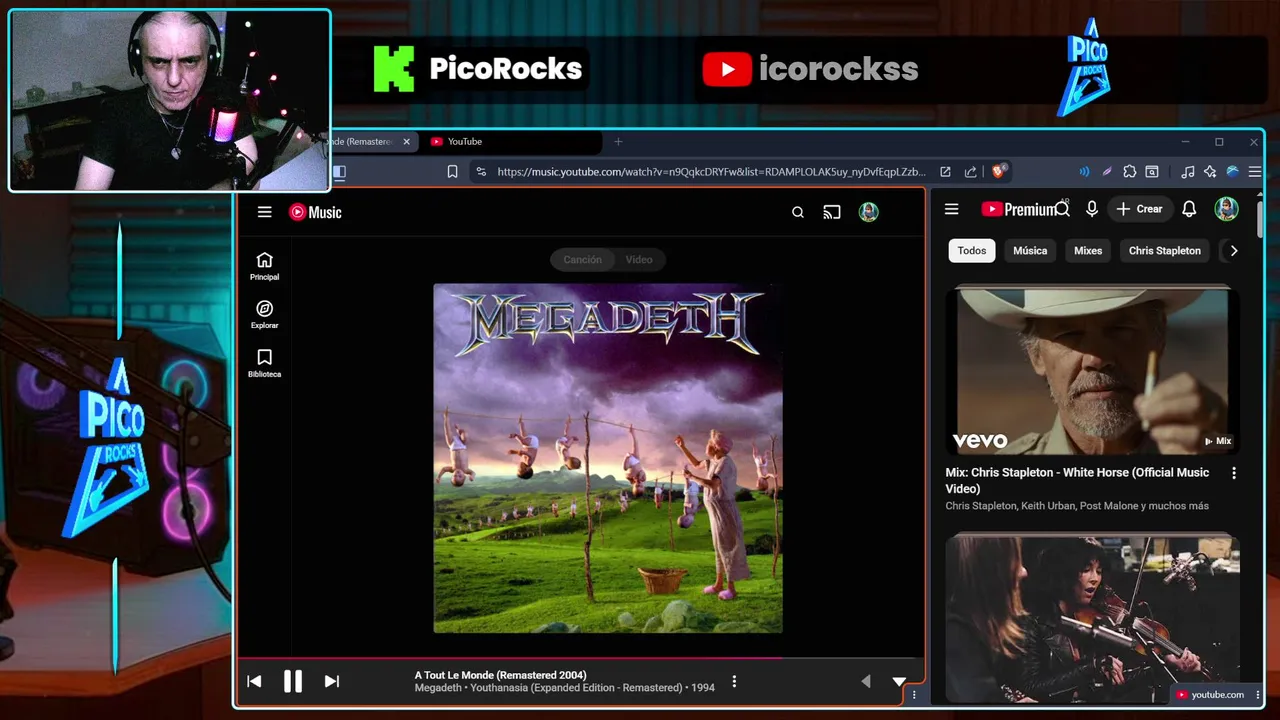Switch to Video mode
The height and width of the screenshot is (720, 1280).
(x=639, y=259)
